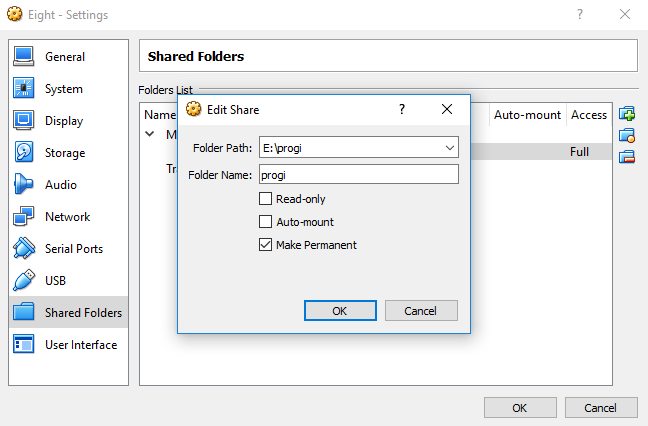The width and height of the screenshot is (648, 426).
Task: Open the Storage settings category
Action: [x=68, y=153]
